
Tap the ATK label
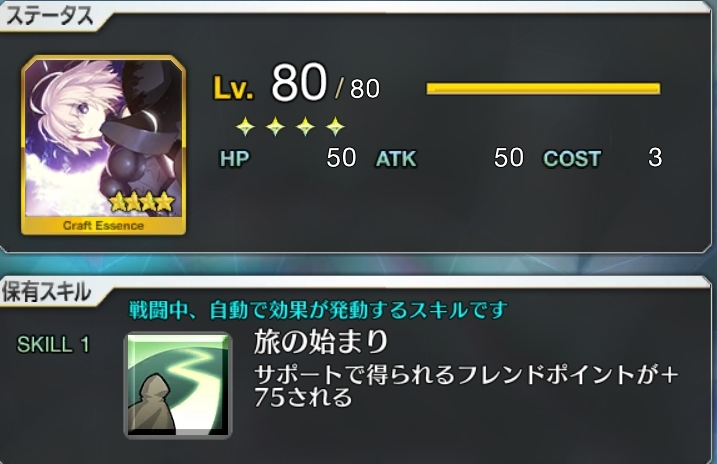pos(396,159)
